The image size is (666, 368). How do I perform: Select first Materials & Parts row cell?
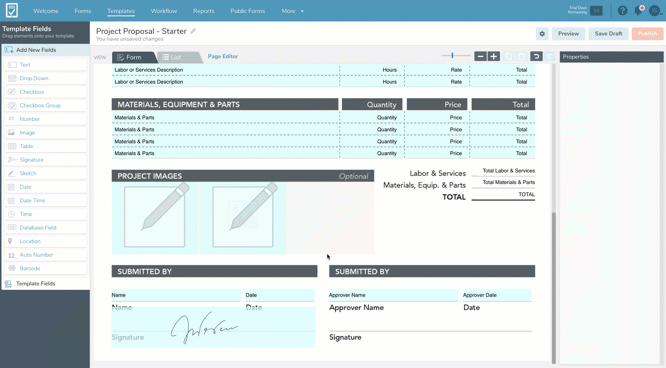[225, 117]
